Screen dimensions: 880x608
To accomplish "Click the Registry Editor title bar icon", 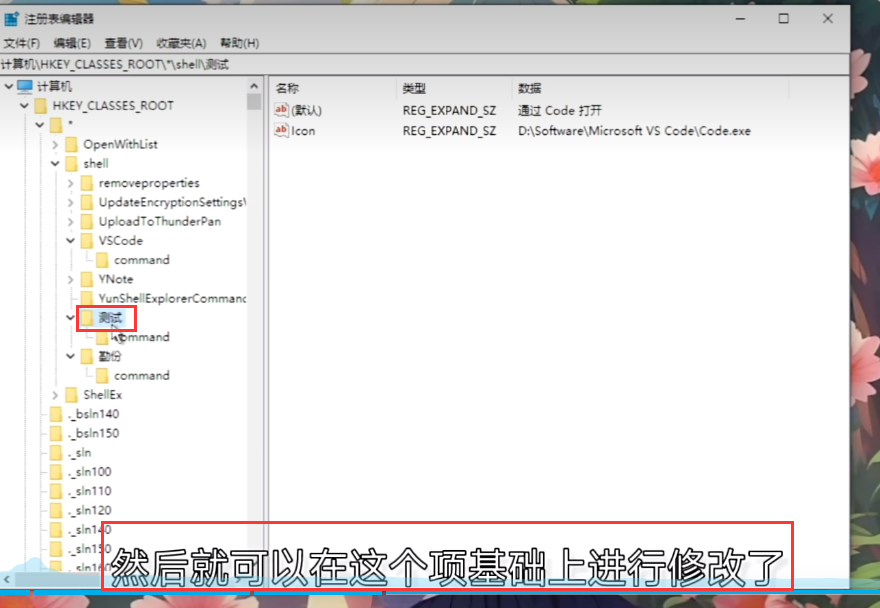I will [11, 19].
